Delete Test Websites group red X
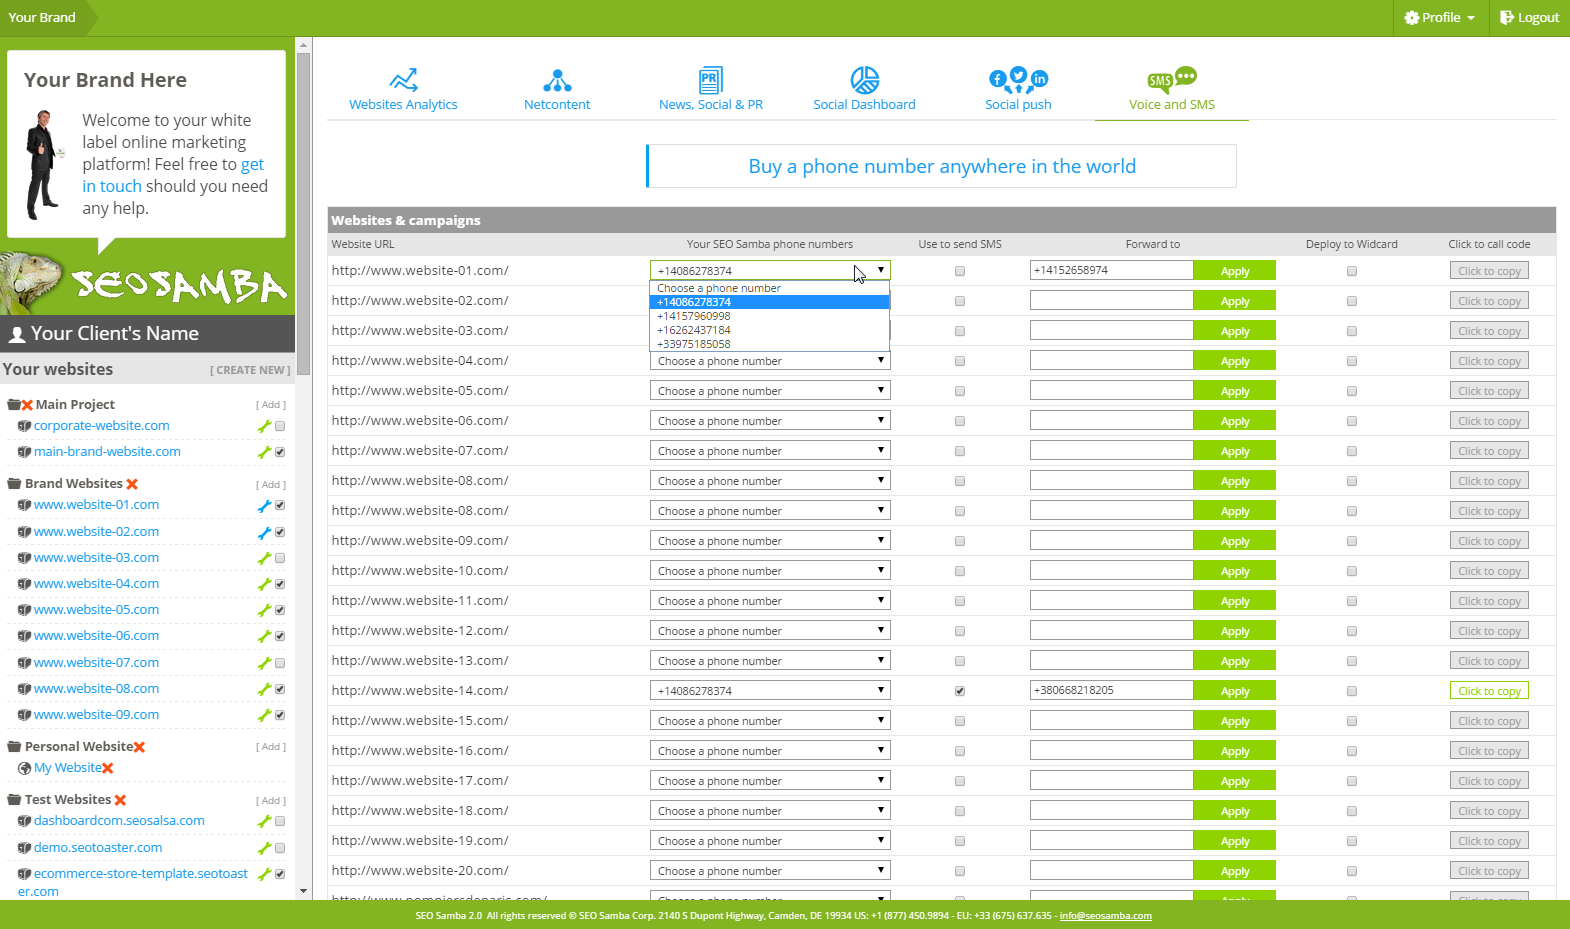Viewport: 1570px width, 929px height. (x=120, y=800)
